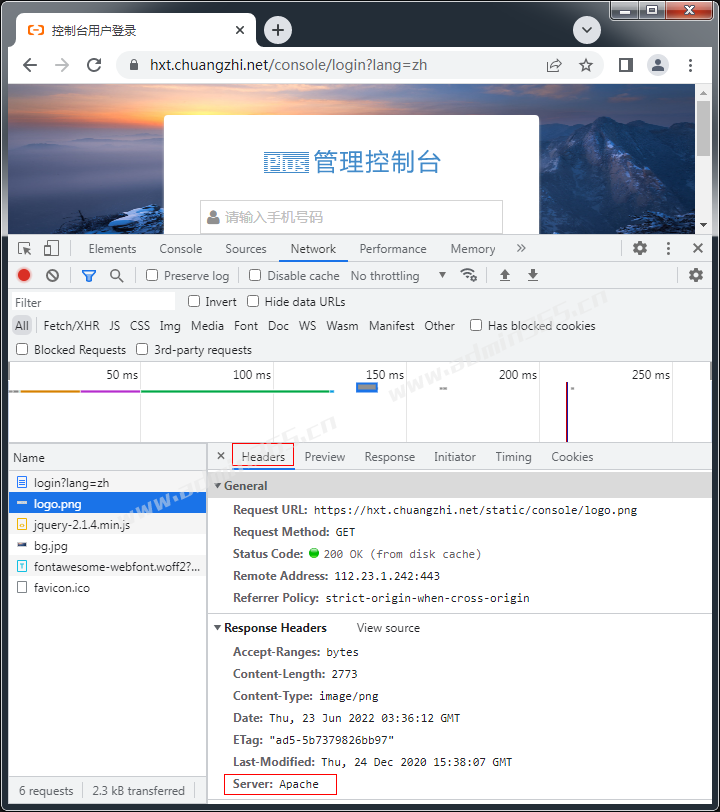Tick the Hide data URLs checkbox

pyautogui.click(x=253, y=301)
